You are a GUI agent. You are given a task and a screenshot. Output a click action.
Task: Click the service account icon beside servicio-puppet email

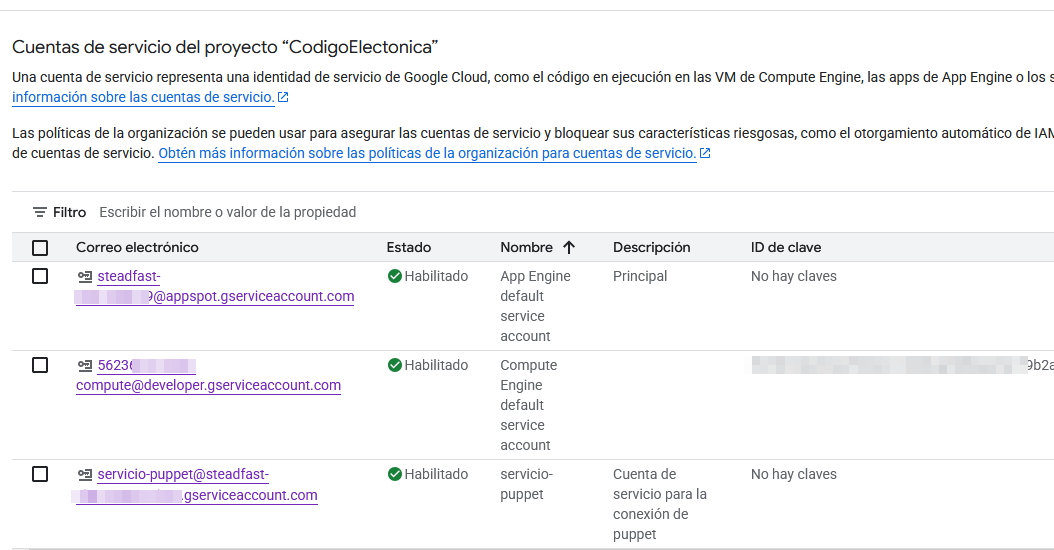click(85, 475)
